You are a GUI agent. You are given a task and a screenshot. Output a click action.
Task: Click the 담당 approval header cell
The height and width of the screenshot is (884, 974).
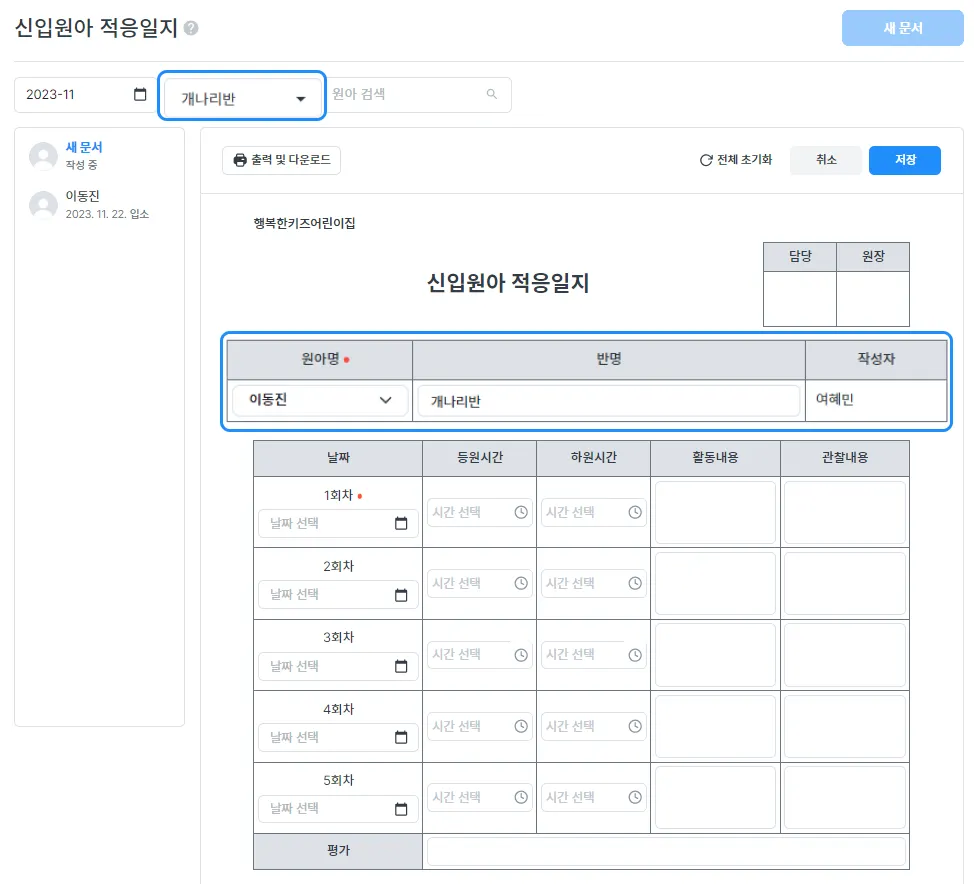click(800, 257)
